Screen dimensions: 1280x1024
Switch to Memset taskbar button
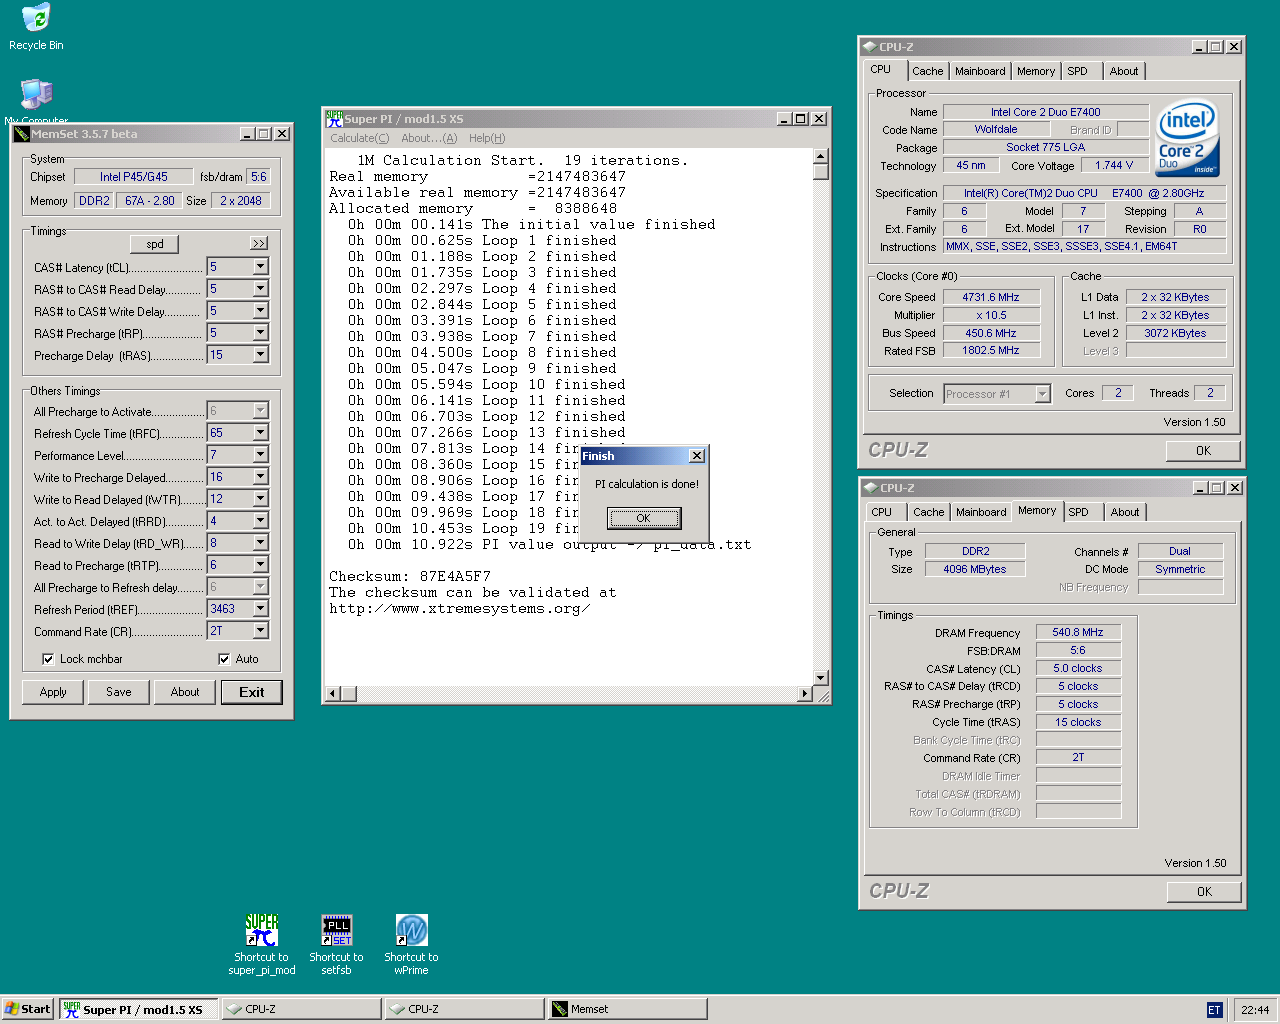click(x=627, y=1009)
